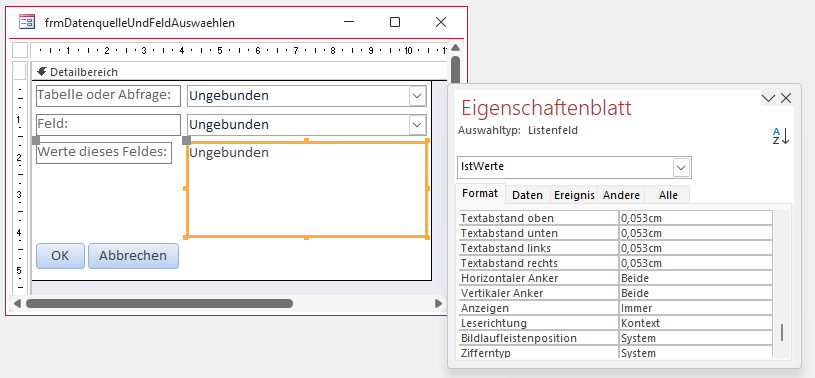815x378 pixels.
Task: Minimize the frmDatenquelleUndFeldAuswaehlen window
Action: (349, 22)
